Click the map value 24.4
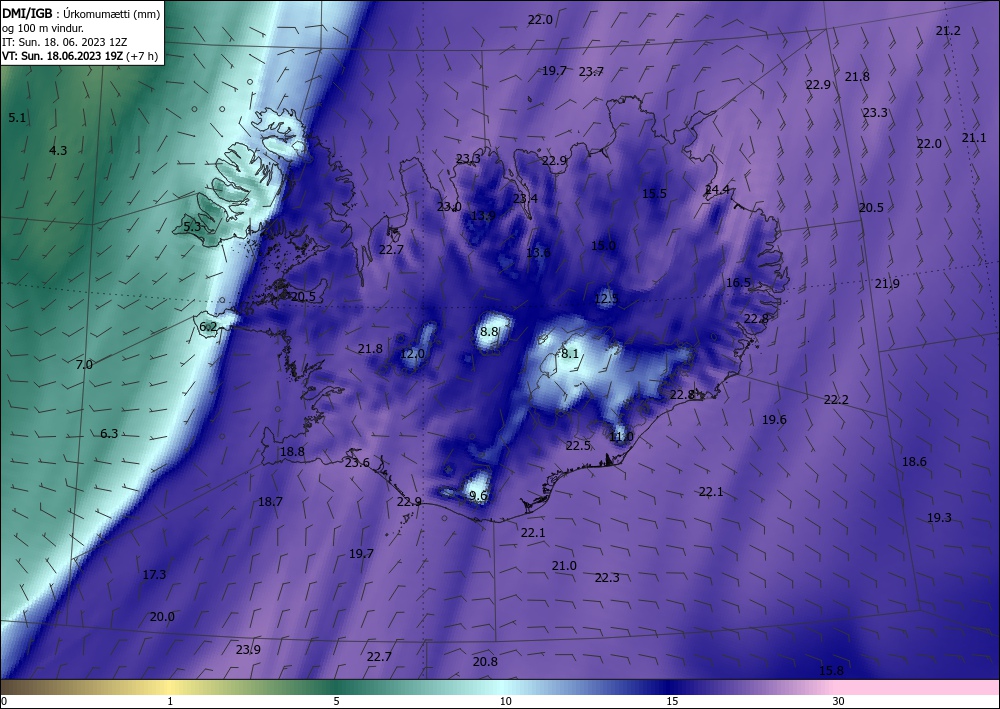 [x=717, y=189]
